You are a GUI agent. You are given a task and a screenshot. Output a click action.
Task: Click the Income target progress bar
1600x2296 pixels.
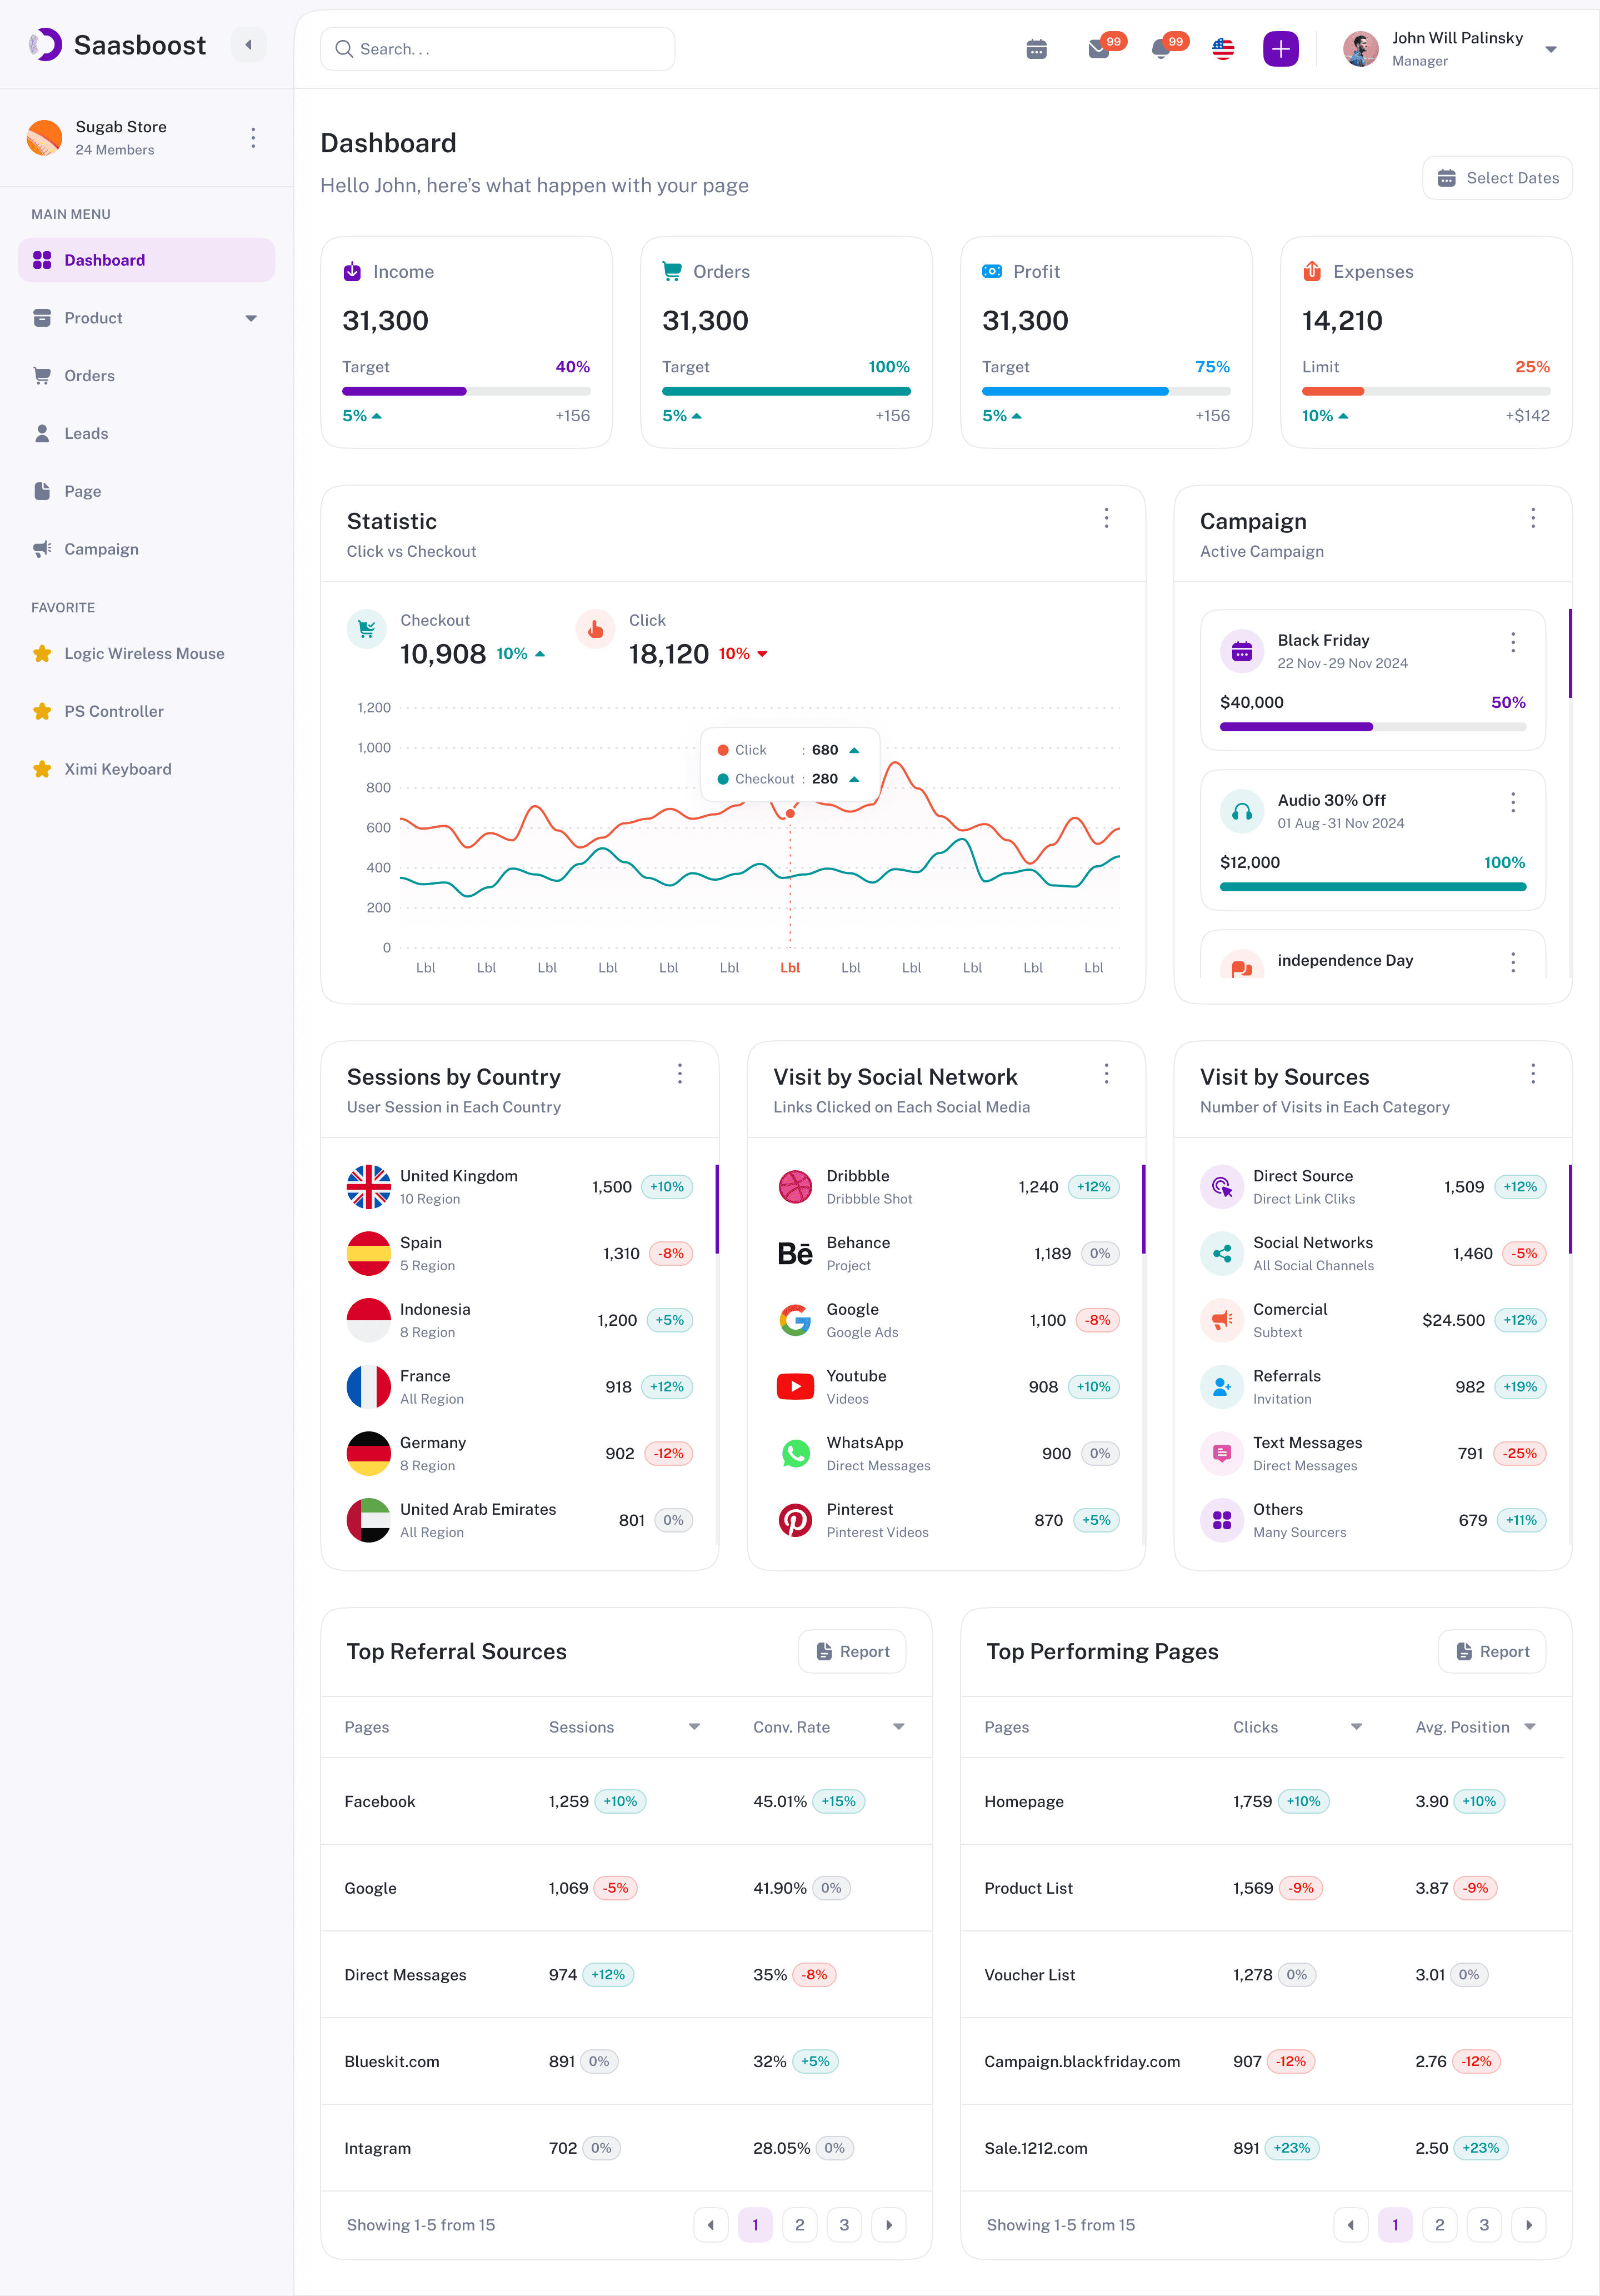coord(466,391)
